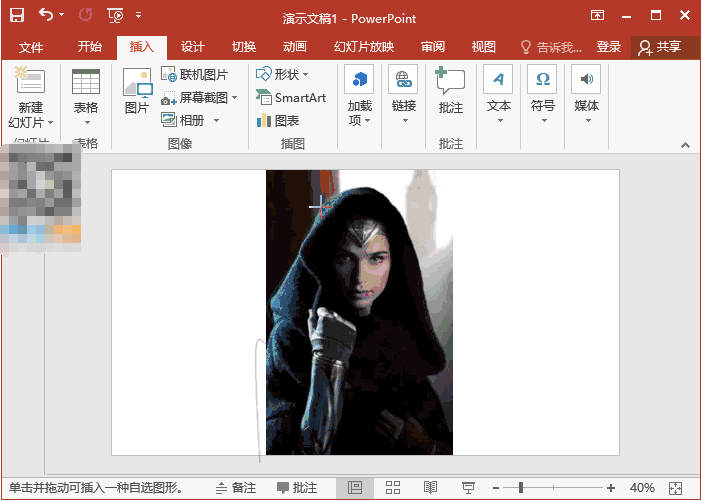This screenshot has height=500, width=702.
Task: Toggle the 备注 notes pane
Action: click(x=235, y=487)
